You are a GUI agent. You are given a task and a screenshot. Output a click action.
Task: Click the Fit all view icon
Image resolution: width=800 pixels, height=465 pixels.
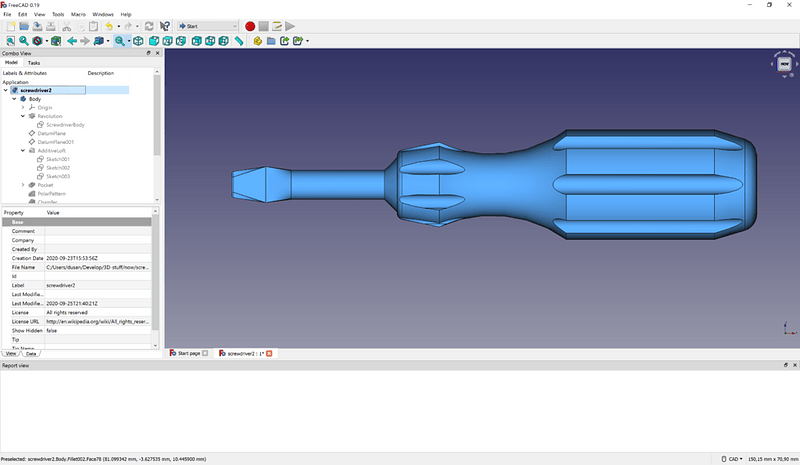coord(10,41)
